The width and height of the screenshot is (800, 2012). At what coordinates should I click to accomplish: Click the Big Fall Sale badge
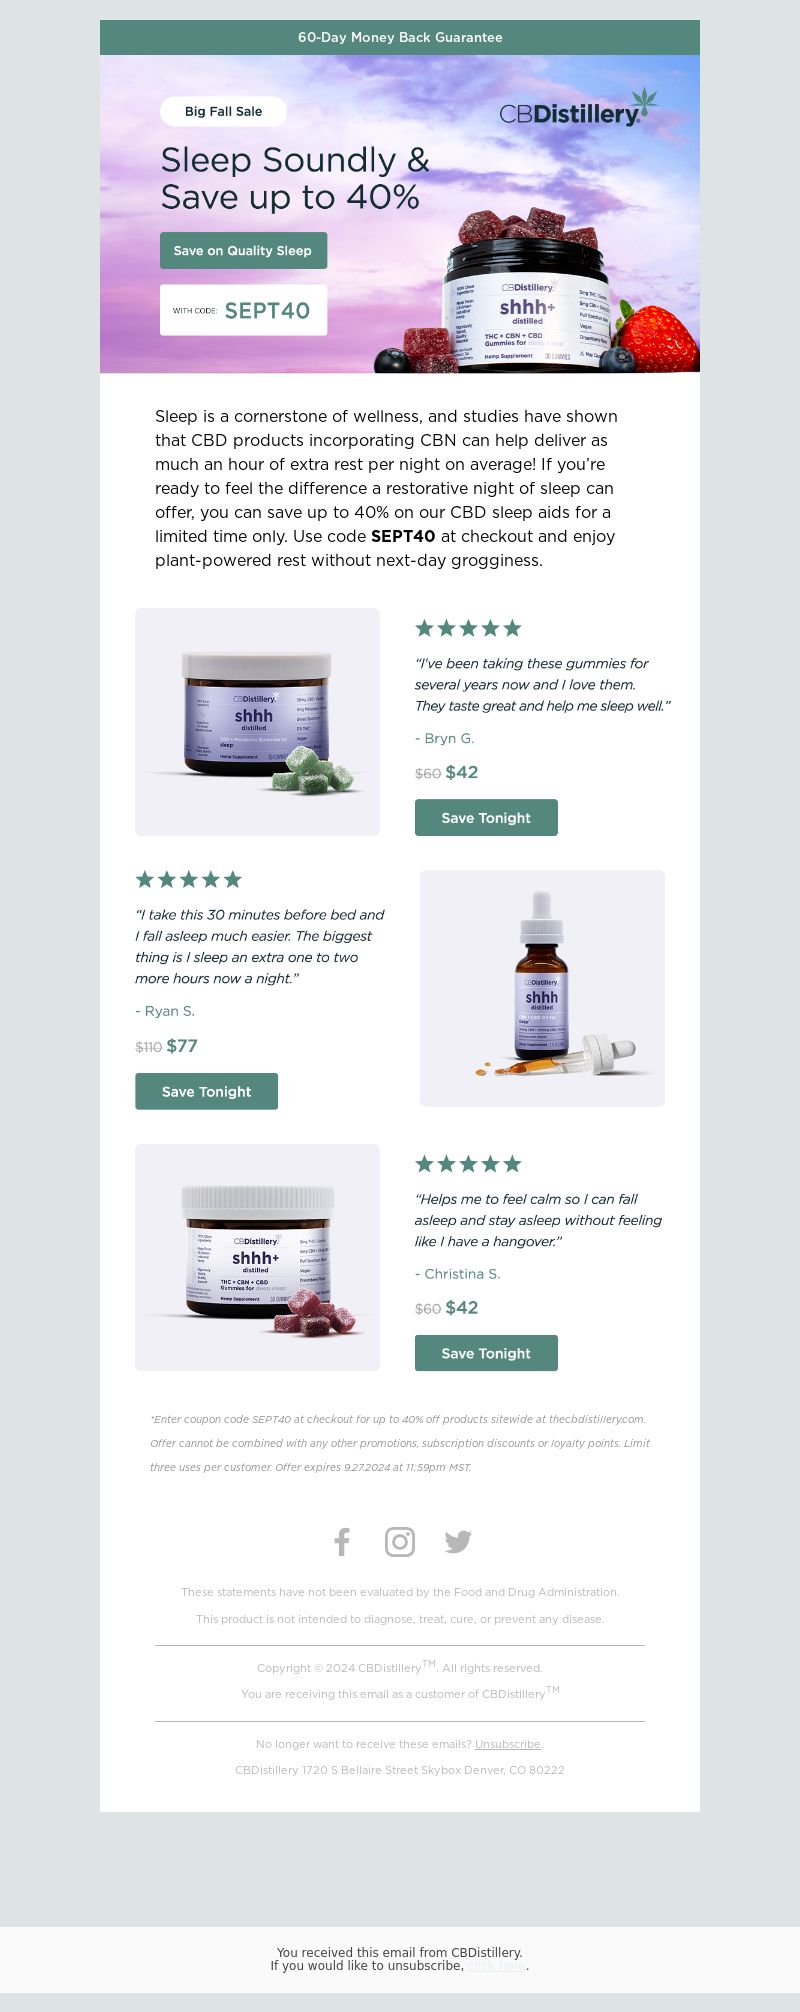[223, 111]
